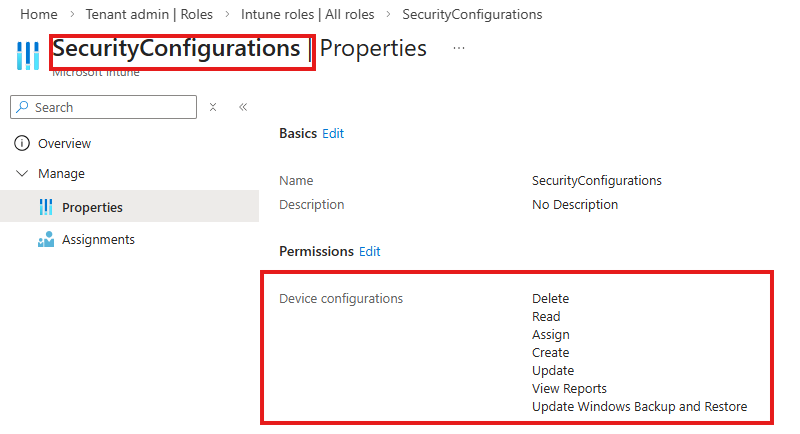The image size is (800, 434).
Task: Edit the Permissions section
Action: coord(370,252)
